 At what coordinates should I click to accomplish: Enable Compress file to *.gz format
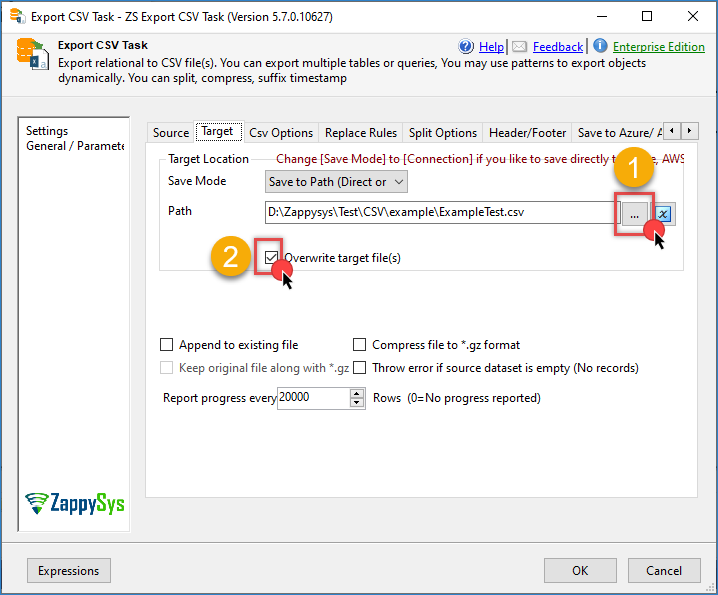coord(359,344)
